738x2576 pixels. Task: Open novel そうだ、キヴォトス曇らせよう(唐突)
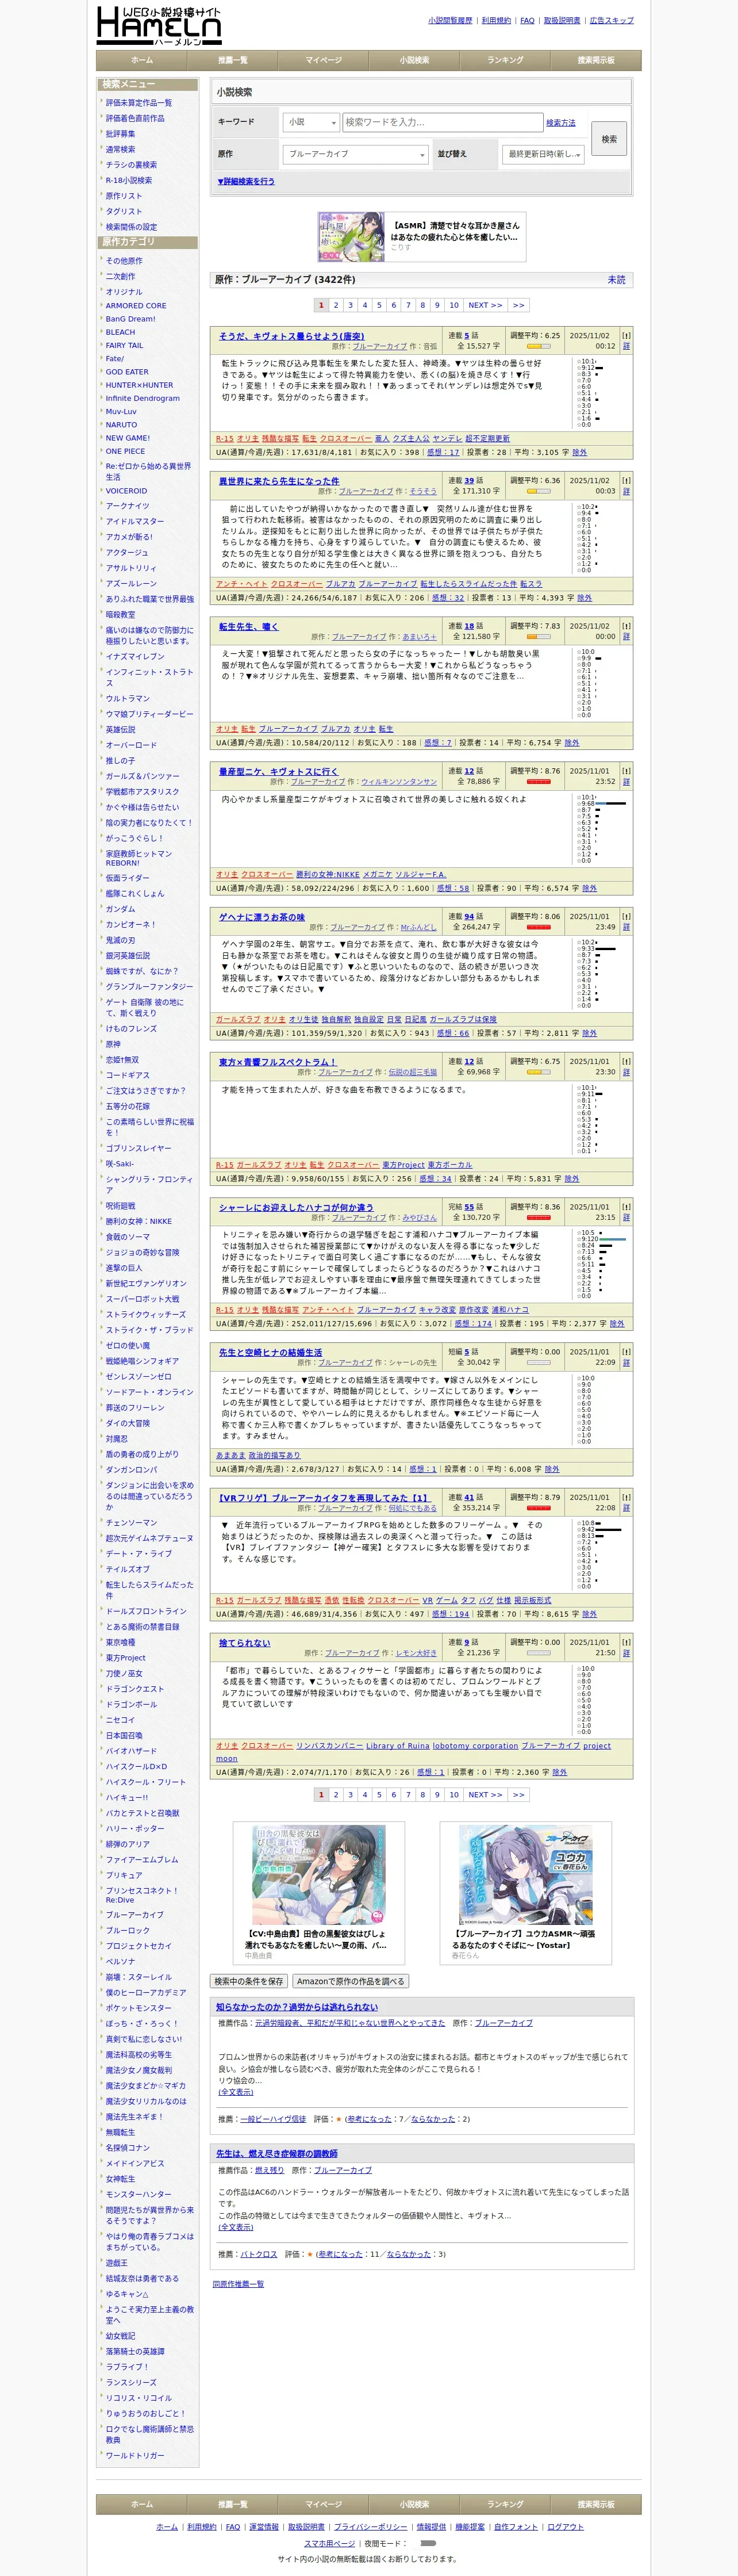coord(292,336)
